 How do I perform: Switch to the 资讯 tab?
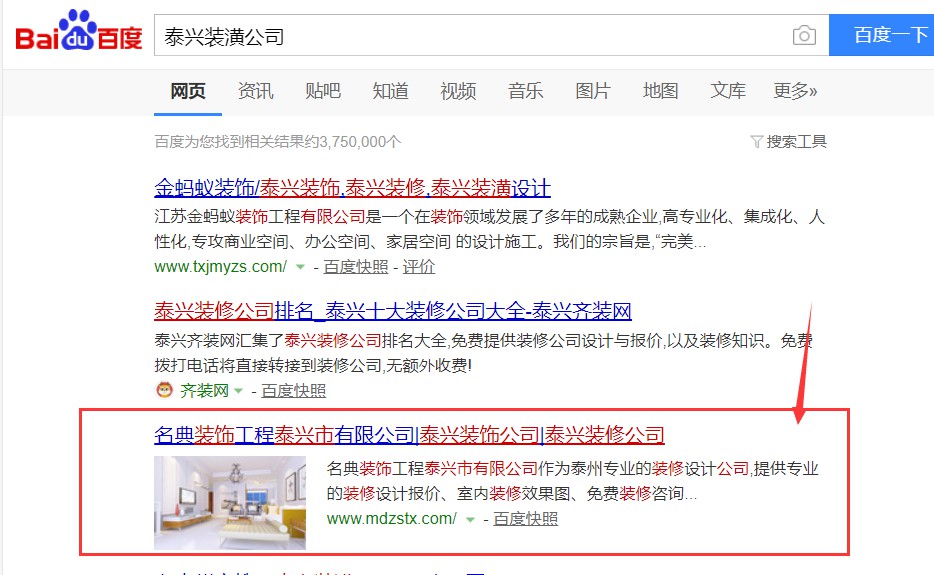coord(255,91)
